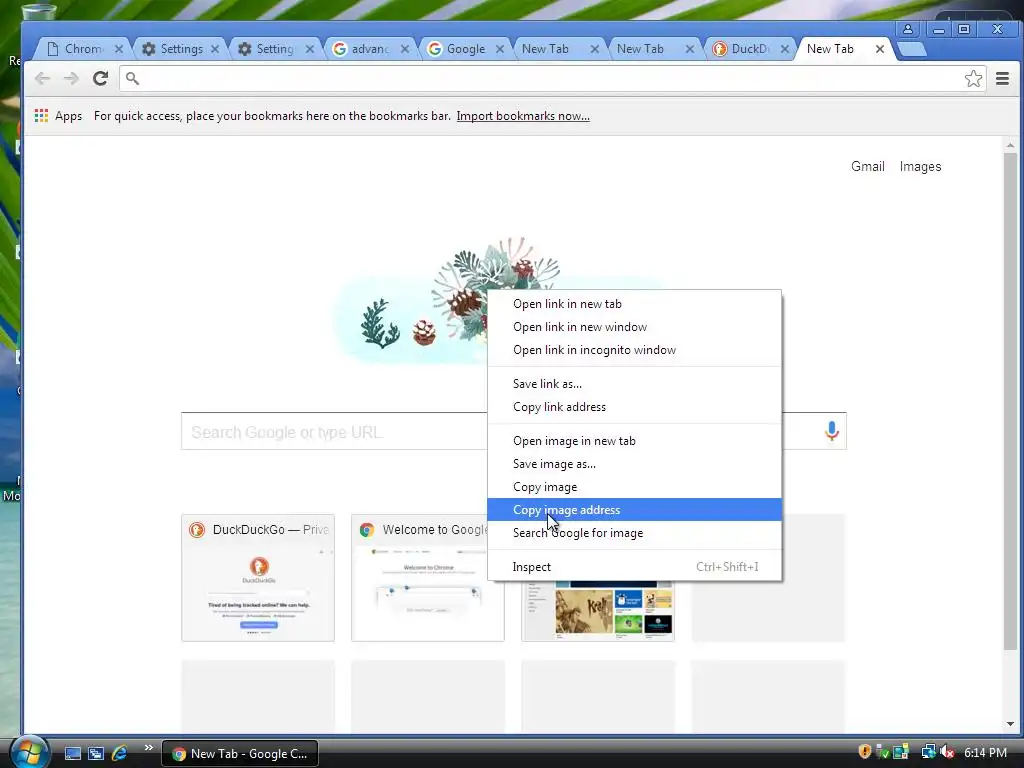The image size is (1024, 768).
Task: Select Copy link address
Action: tap(634, 407)
